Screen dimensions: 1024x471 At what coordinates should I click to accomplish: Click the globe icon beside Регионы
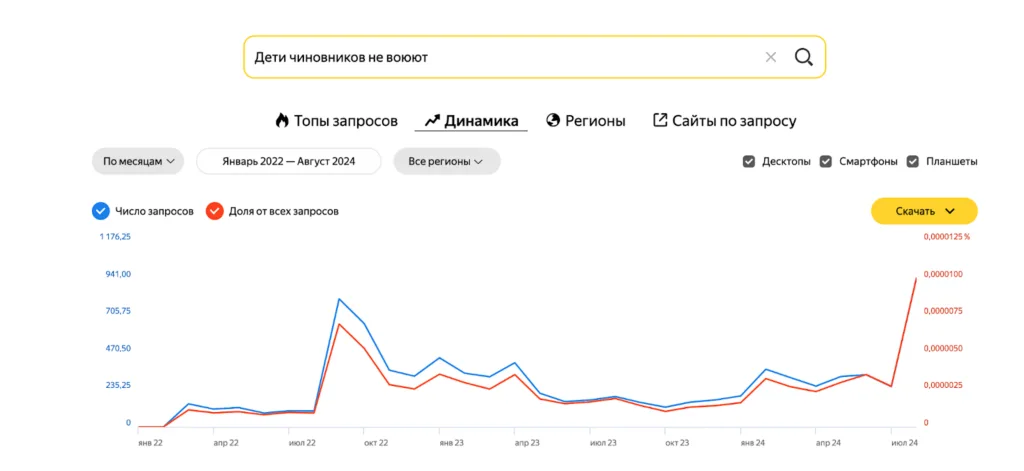click(553, 121)
